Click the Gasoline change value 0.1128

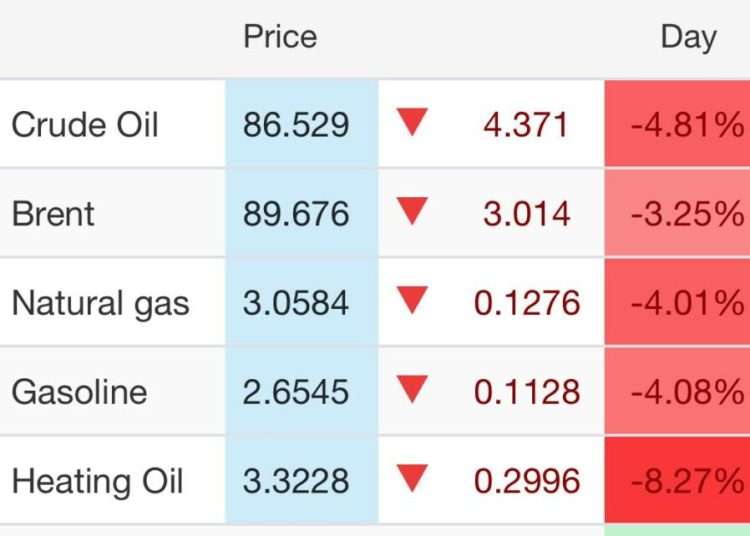(527, 391)
